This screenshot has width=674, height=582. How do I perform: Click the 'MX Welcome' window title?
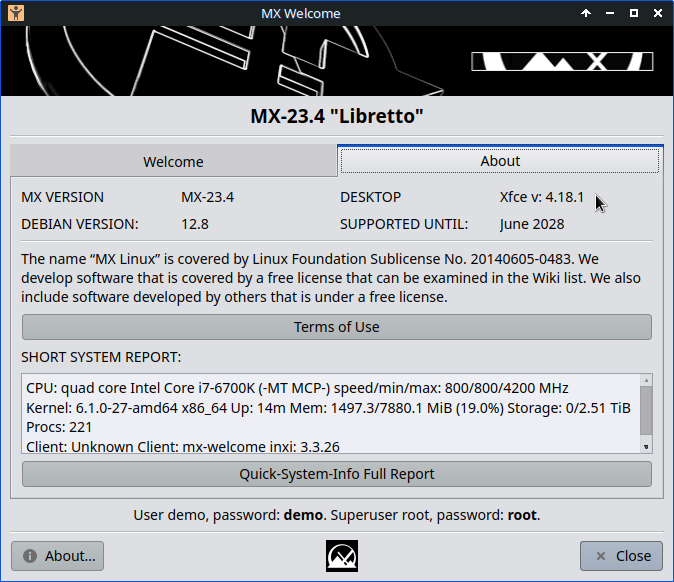tap(300, 13)
